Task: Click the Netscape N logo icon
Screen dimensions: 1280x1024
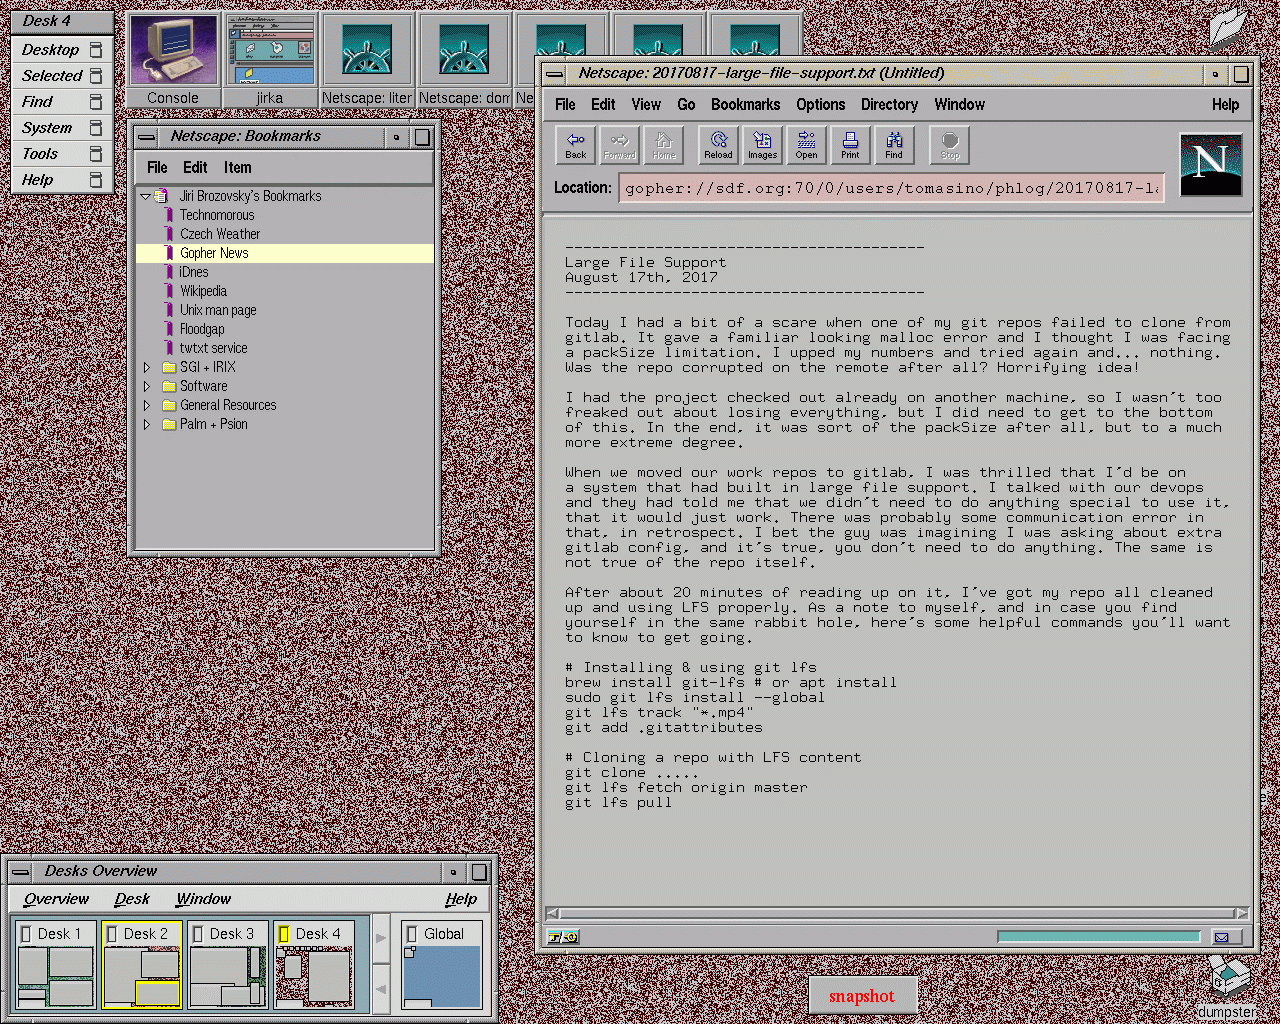Action: 1210,165
